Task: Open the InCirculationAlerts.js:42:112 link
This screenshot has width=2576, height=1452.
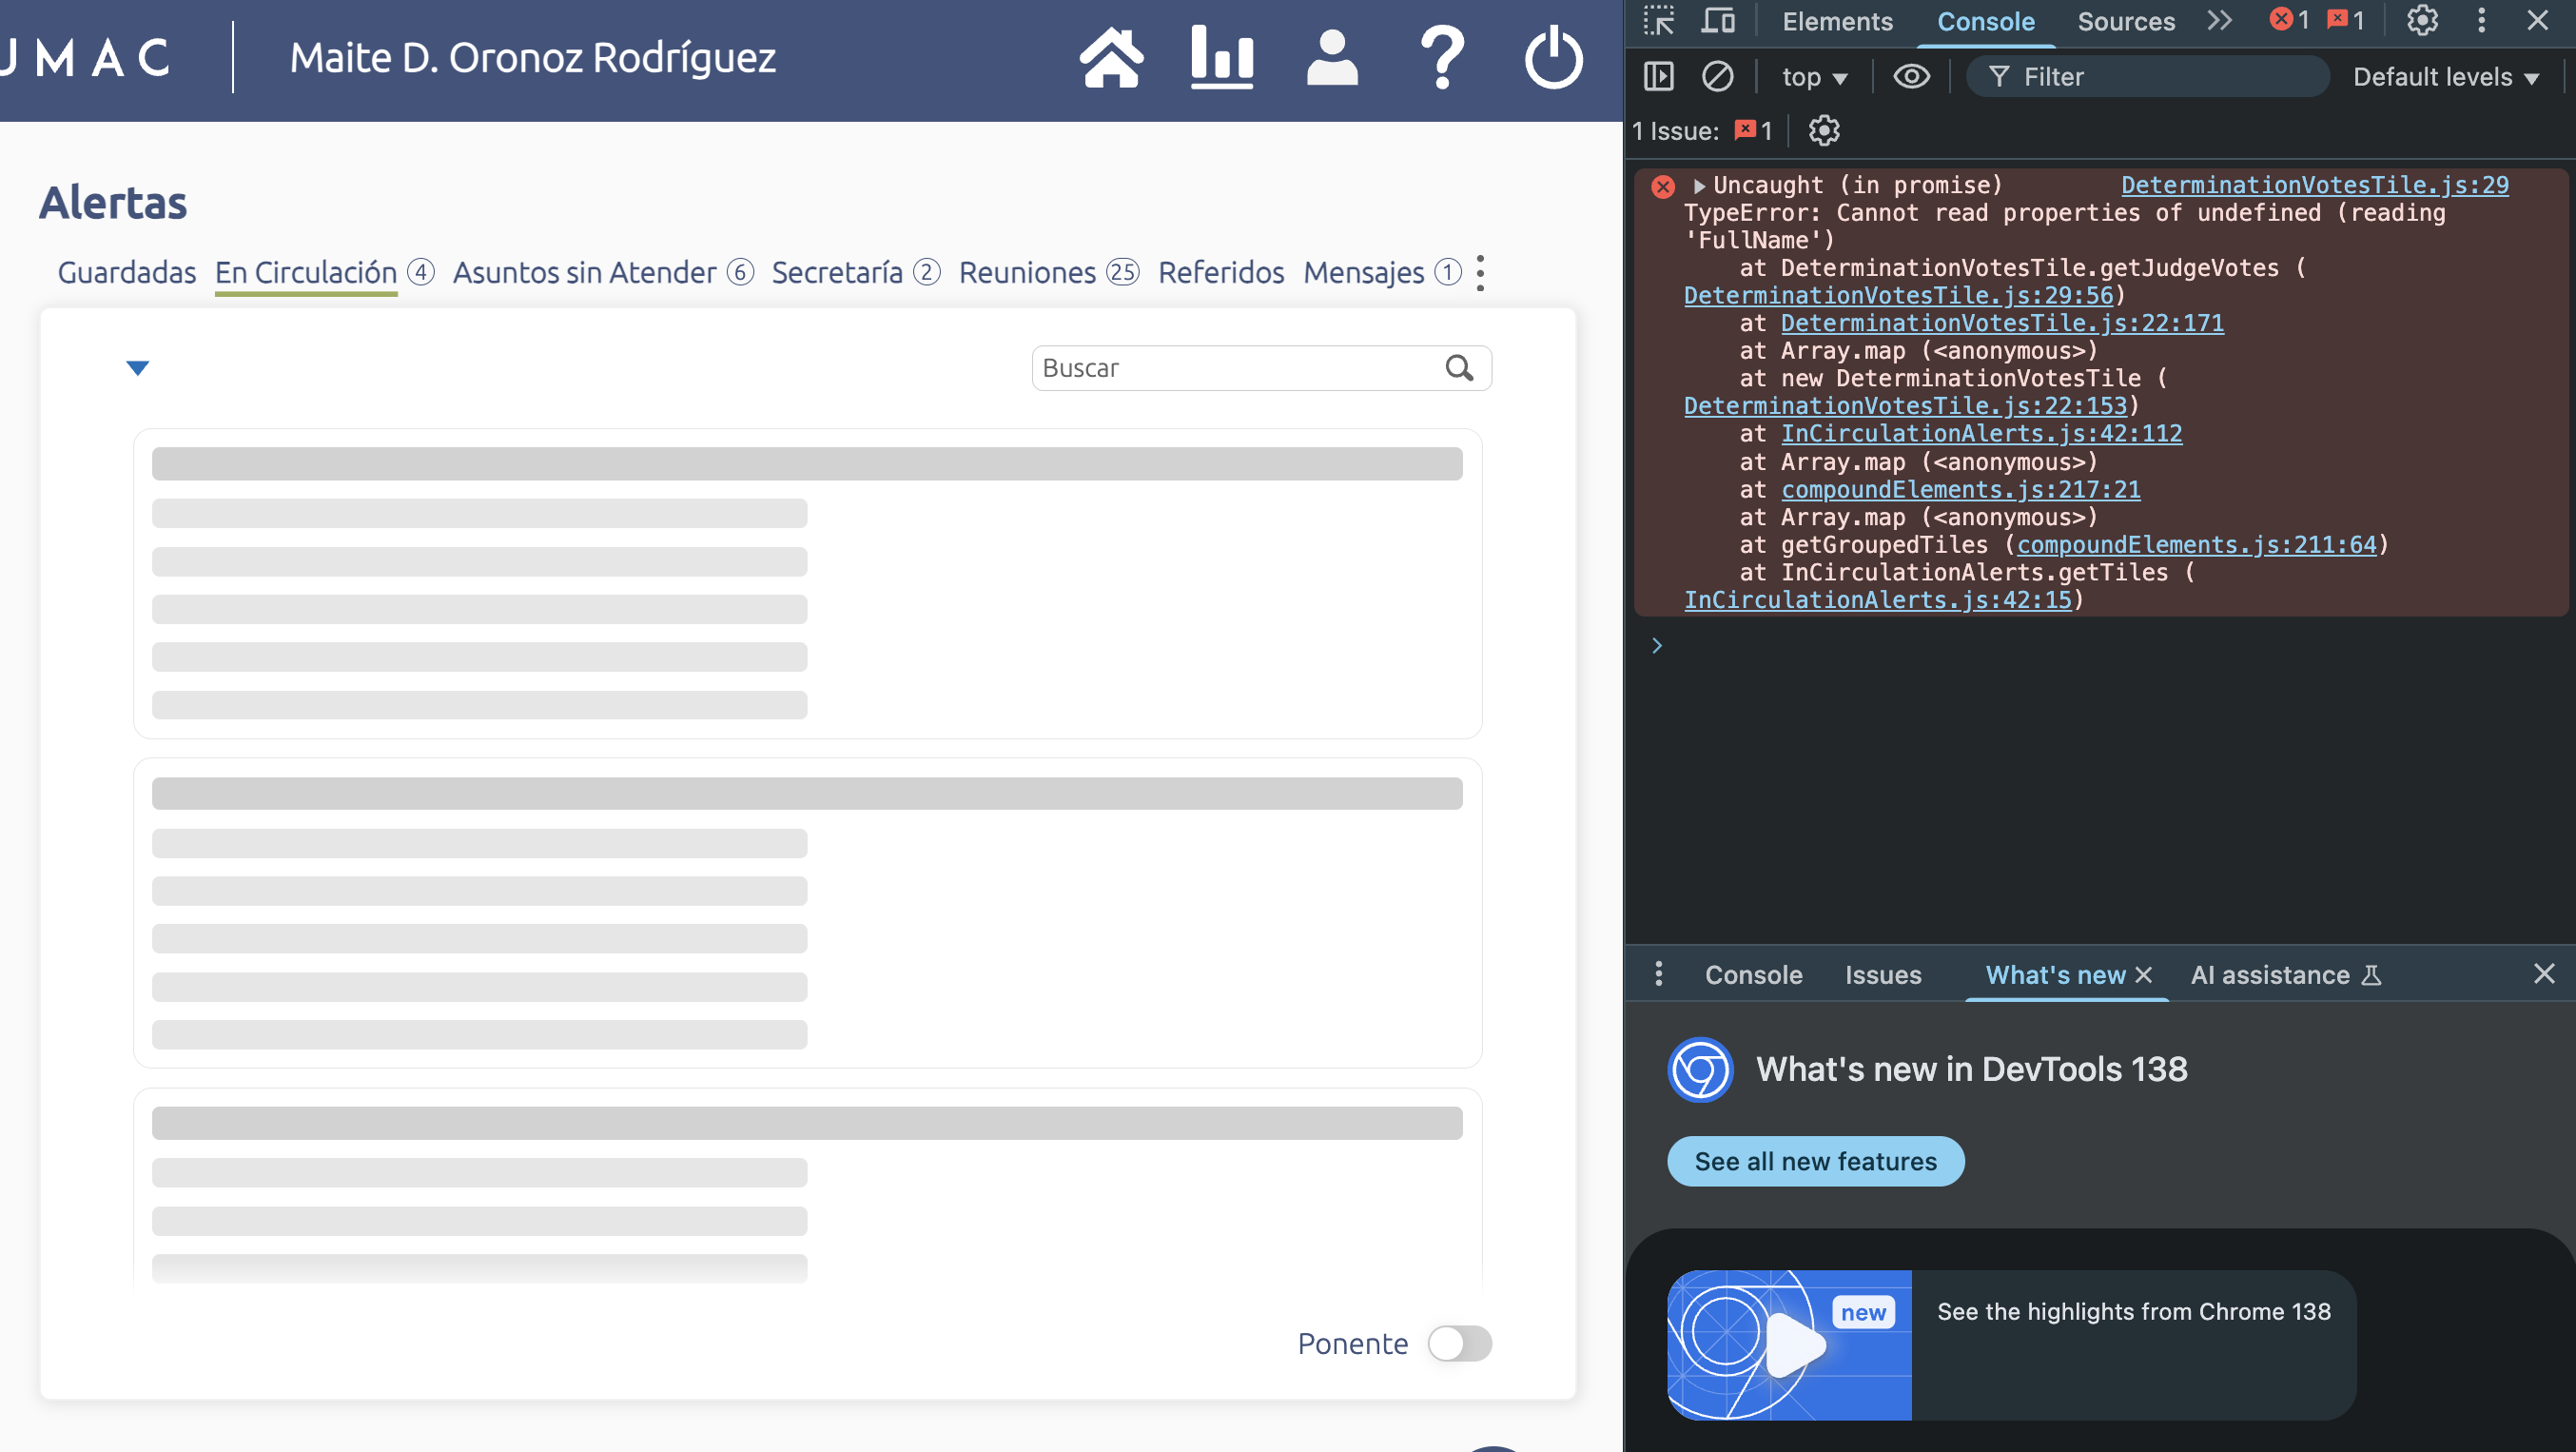Action: click(x=1981, y=434)
